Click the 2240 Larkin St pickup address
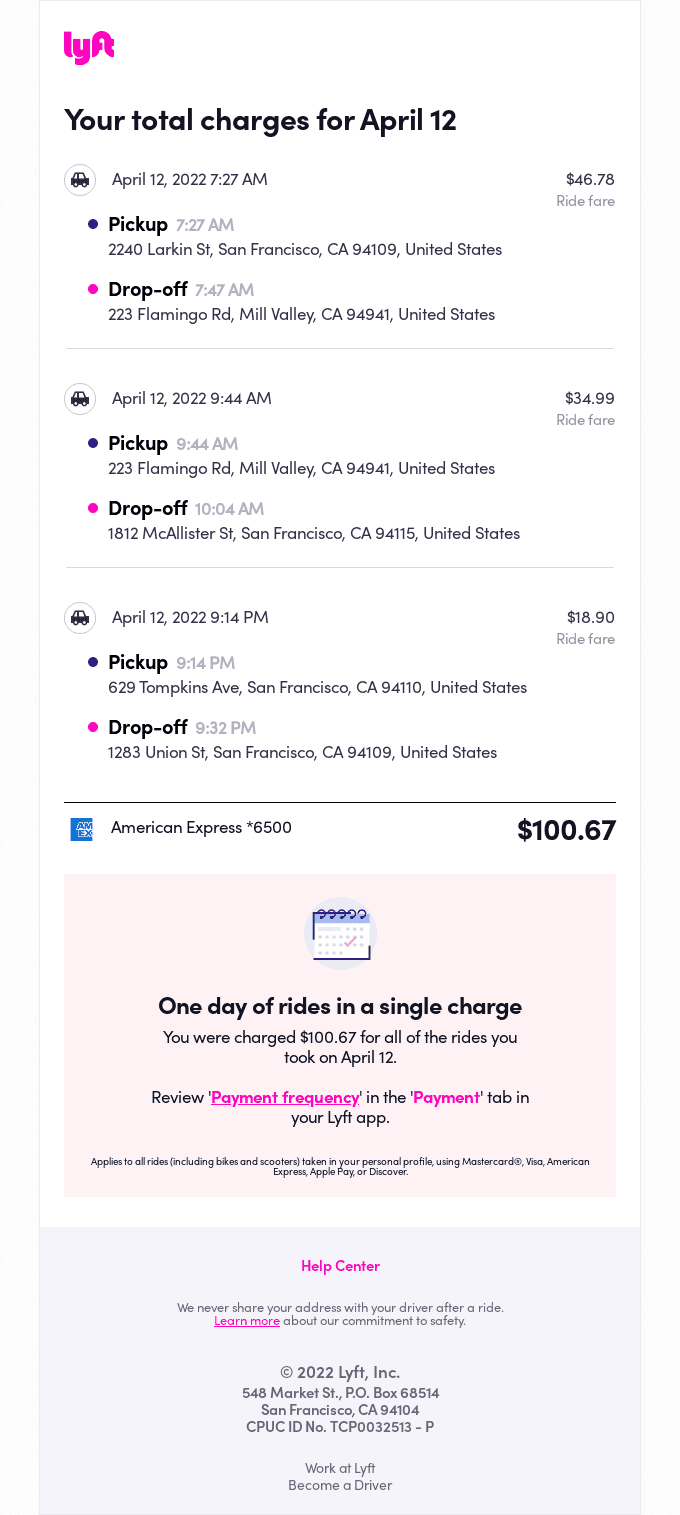 pos(305,250)
